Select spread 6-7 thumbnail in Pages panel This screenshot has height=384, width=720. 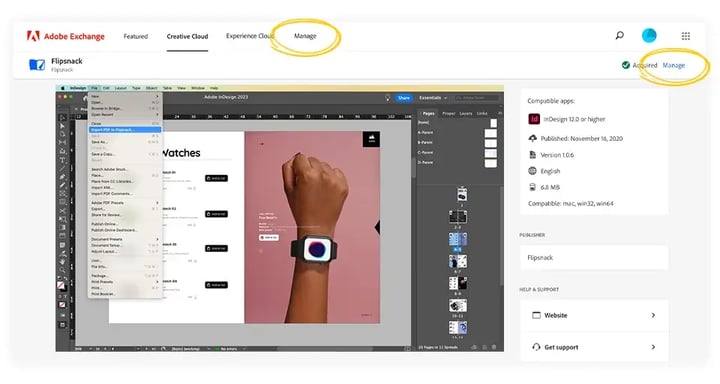tap(458, 262)
